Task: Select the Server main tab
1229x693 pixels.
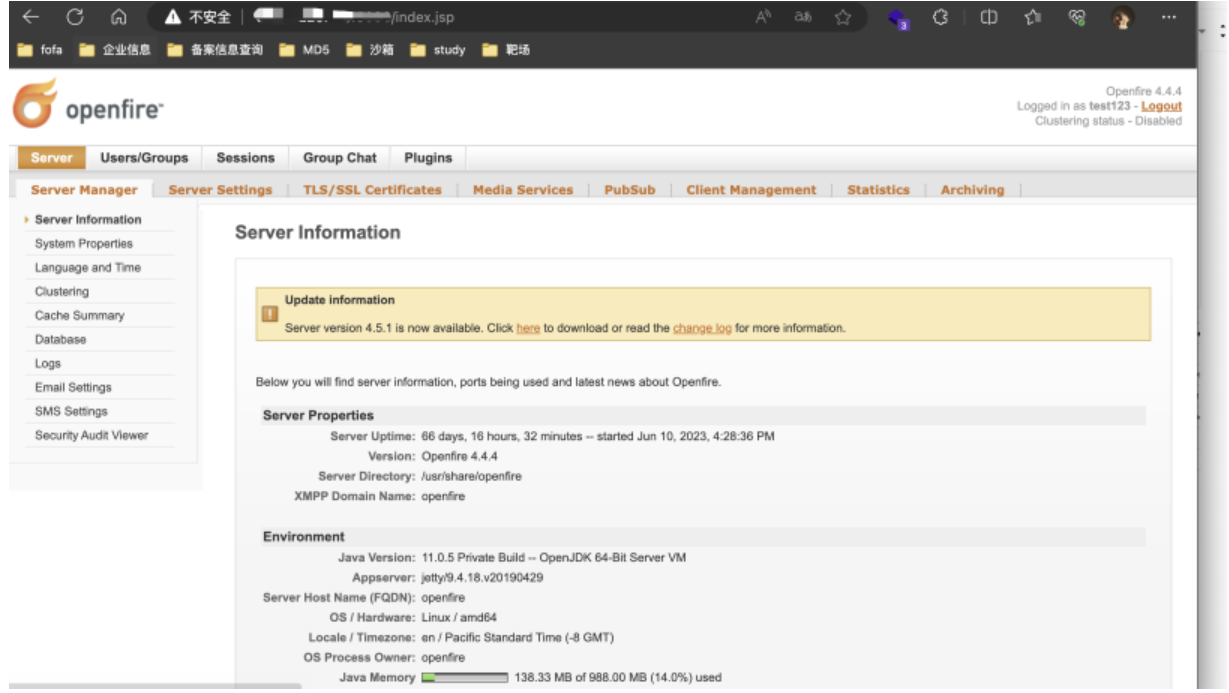Action: click(x=52, y=158)
